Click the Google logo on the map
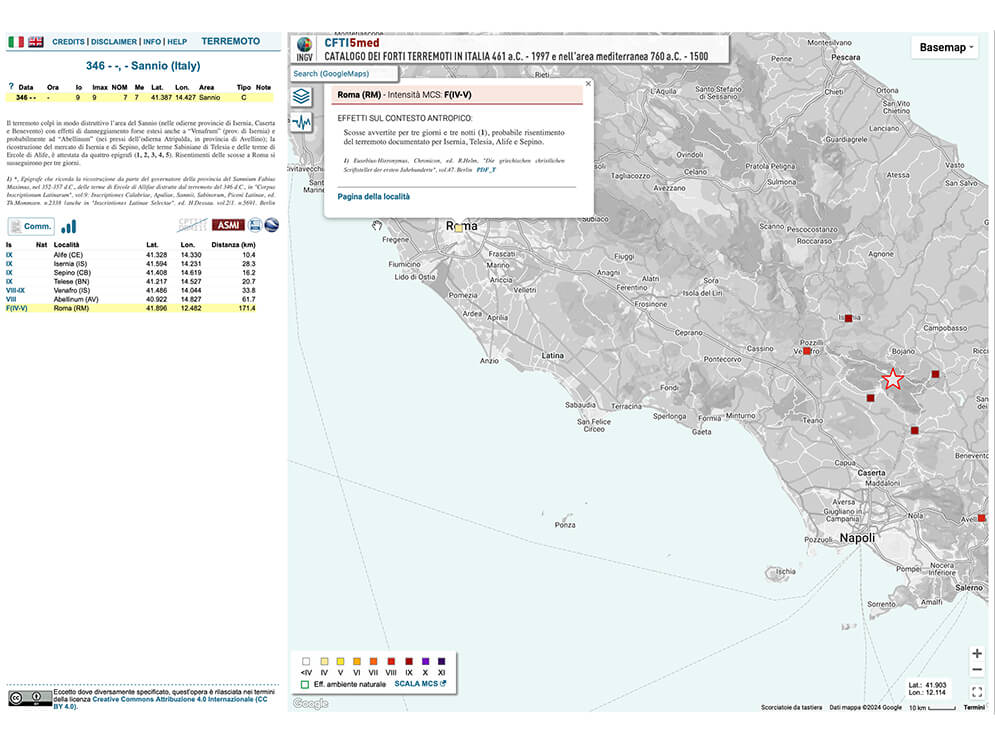 310,703
